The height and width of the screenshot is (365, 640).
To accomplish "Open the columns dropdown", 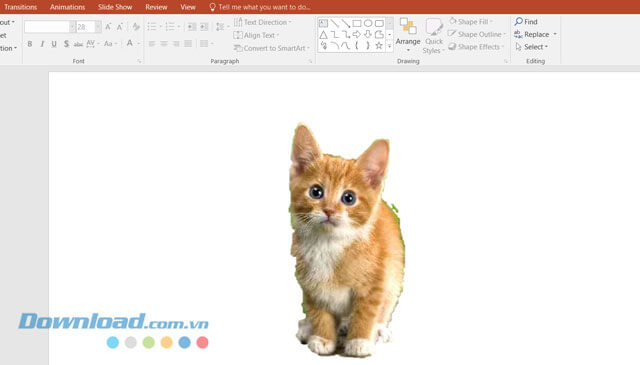I will tap(207, 44).
